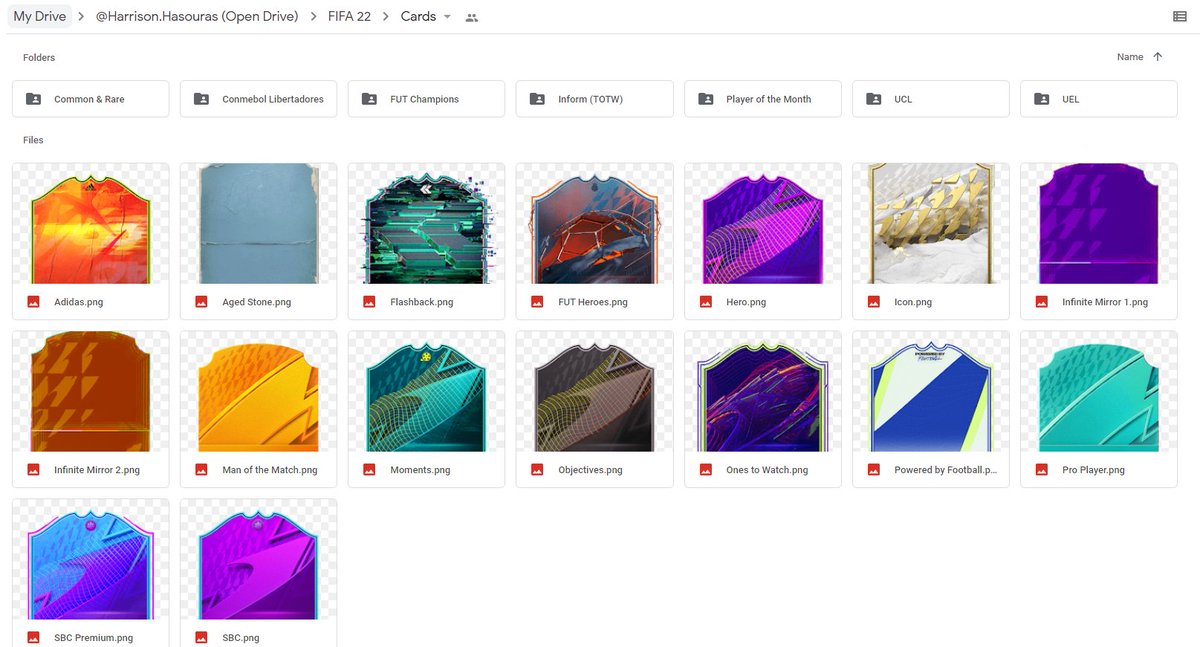Select the Moments.png thumbnail
Viewport: 1200px width, 647px height.
[427, 391]
